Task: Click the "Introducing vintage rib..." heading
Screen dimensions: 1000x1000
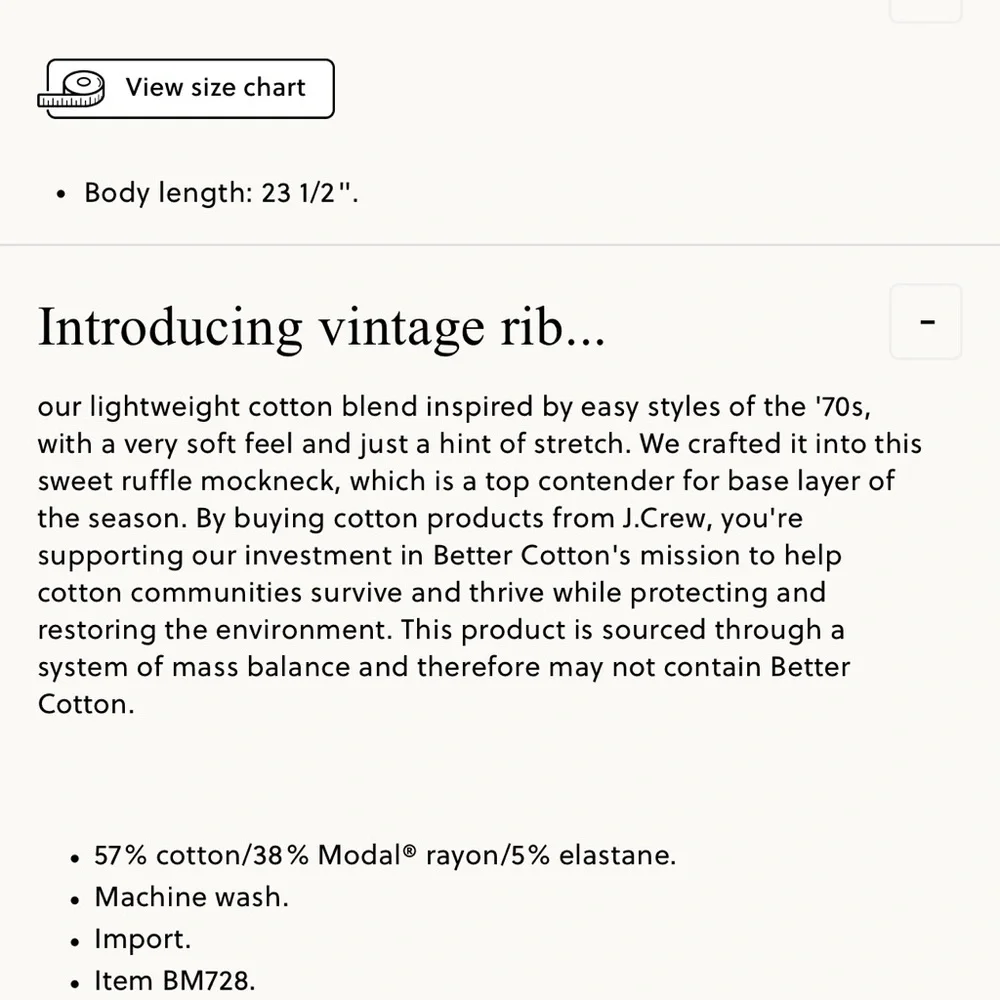Action: [321, 327]
